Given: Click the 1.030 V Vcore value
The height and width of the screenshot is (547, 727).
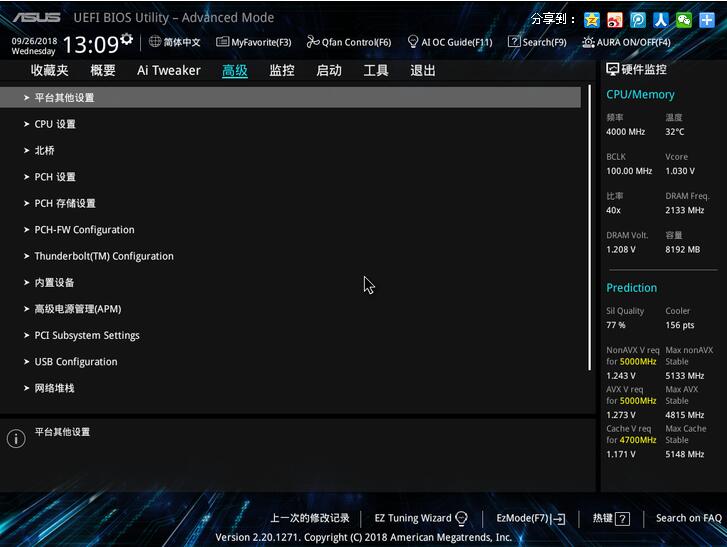Looking at the screenshot, I should (680, 171).
